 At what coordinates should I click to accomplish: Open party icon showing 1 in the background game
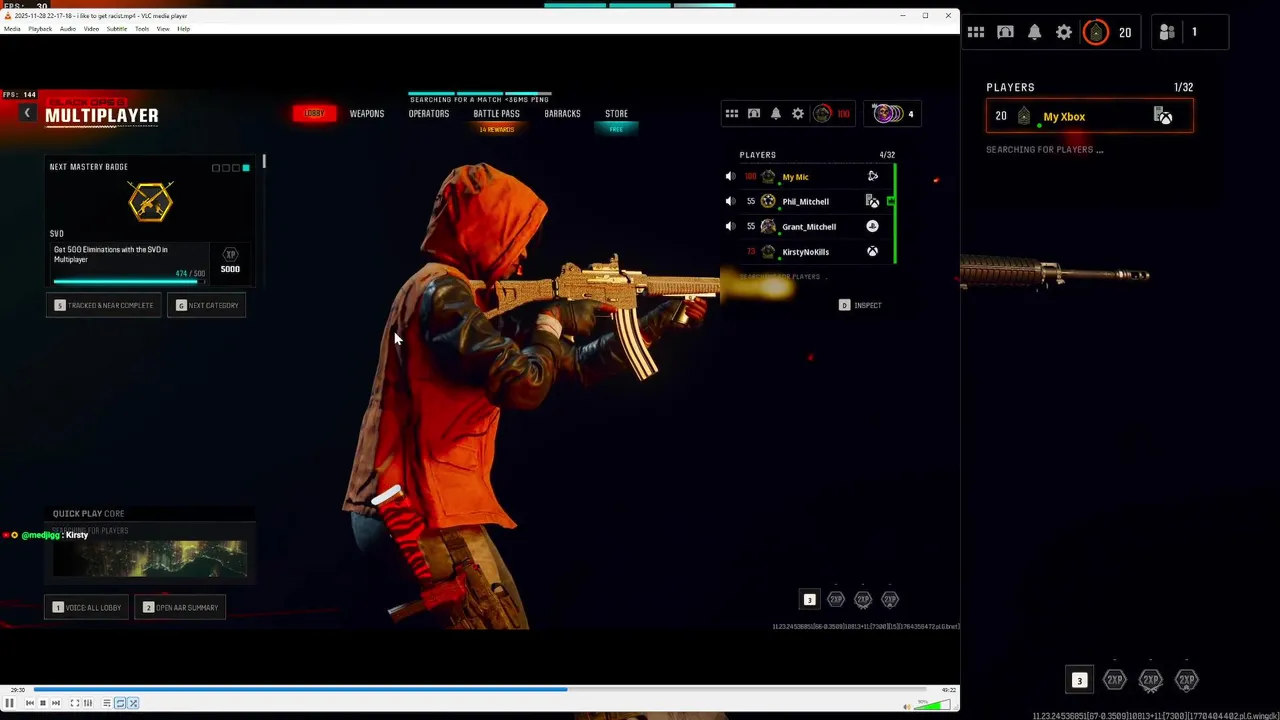pyautogui.click(x=1189, y=32)
